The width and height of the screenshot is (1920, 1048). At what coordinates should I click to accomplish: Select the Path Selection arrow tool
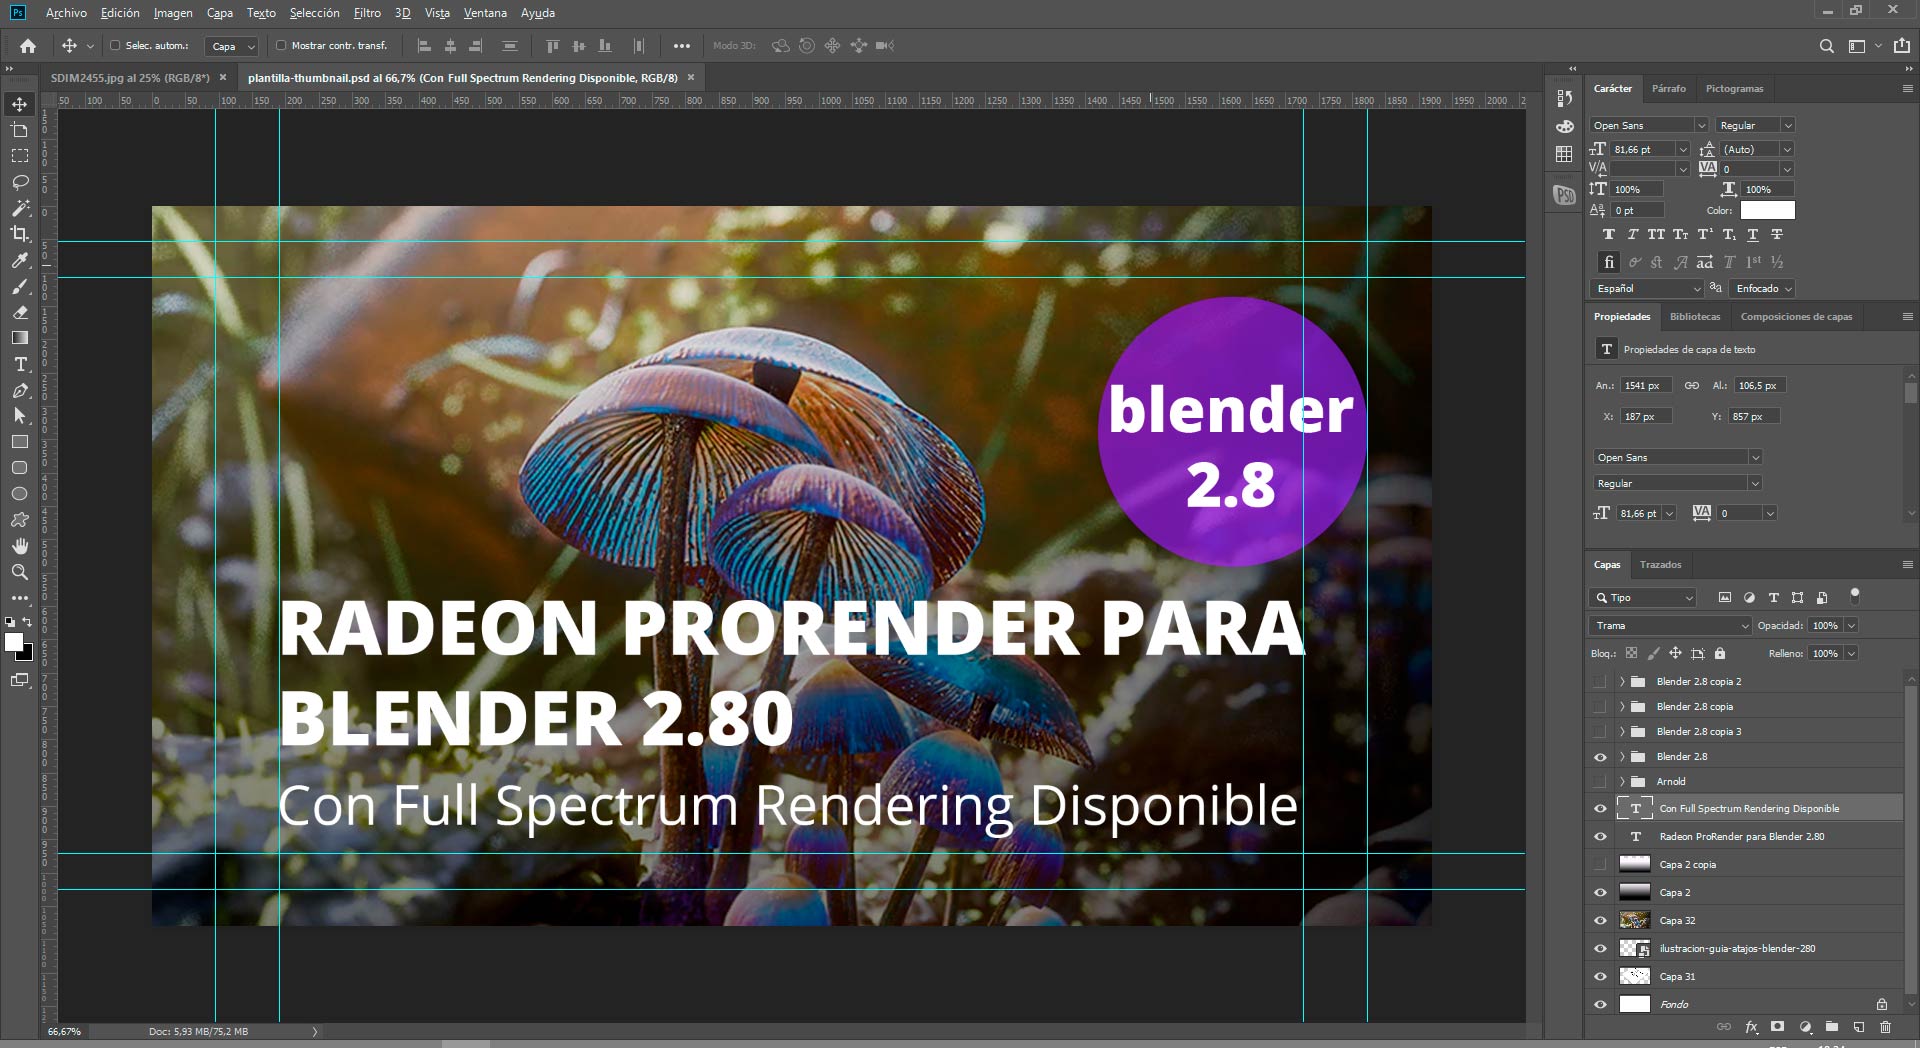(x=20, y=416)
